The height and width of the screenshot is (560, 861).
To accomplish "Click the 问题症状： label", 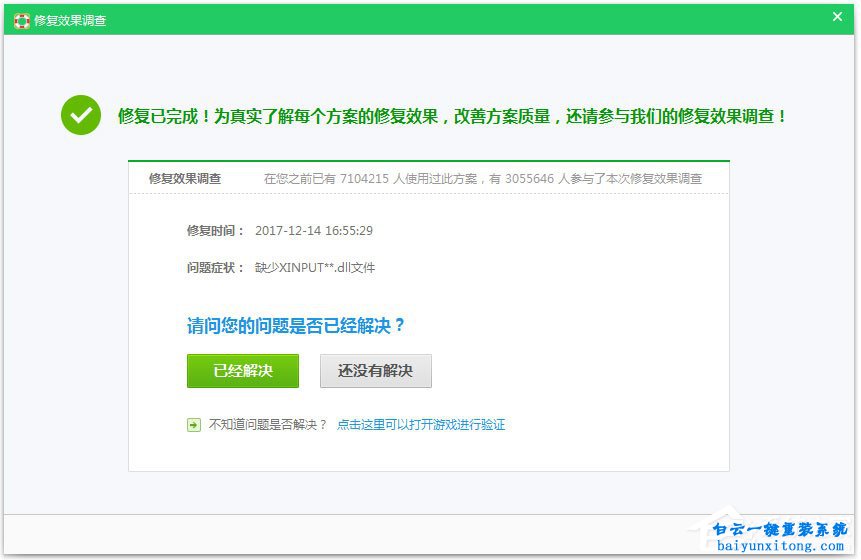I will (215, 267).
